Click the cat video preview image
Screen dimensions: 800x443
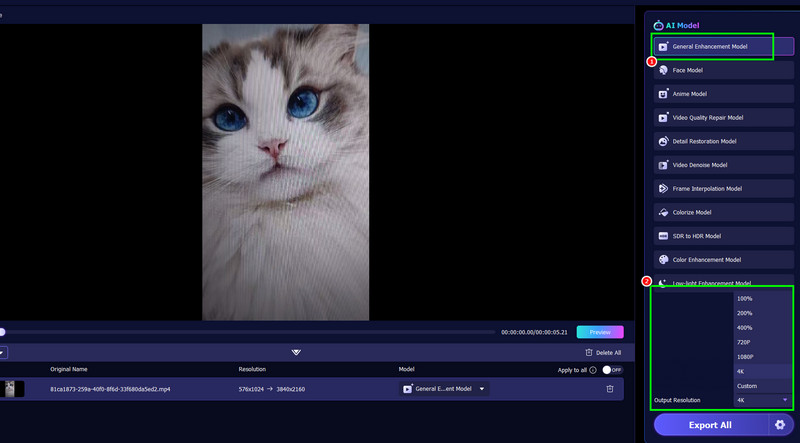(286, 173)
